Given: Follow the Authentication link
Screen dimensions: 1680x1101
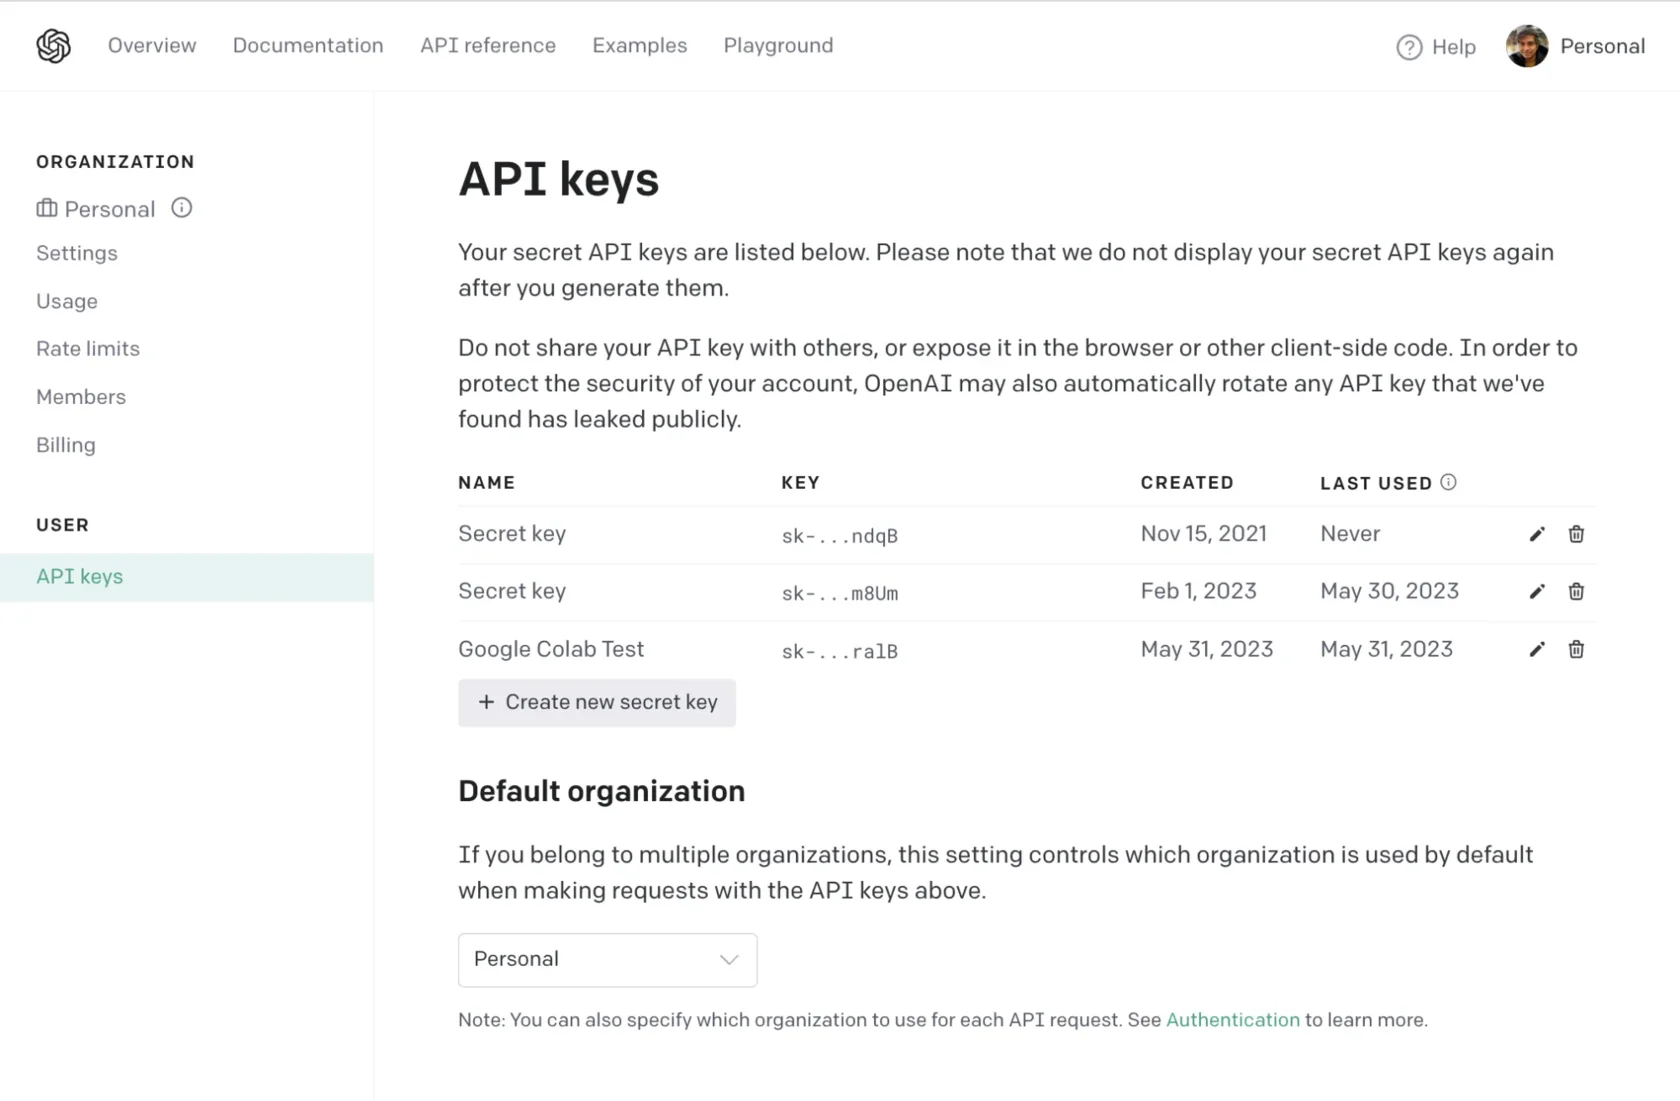Looking at the screenshot, I should pyautogui.click(x=1233, y=1020).
